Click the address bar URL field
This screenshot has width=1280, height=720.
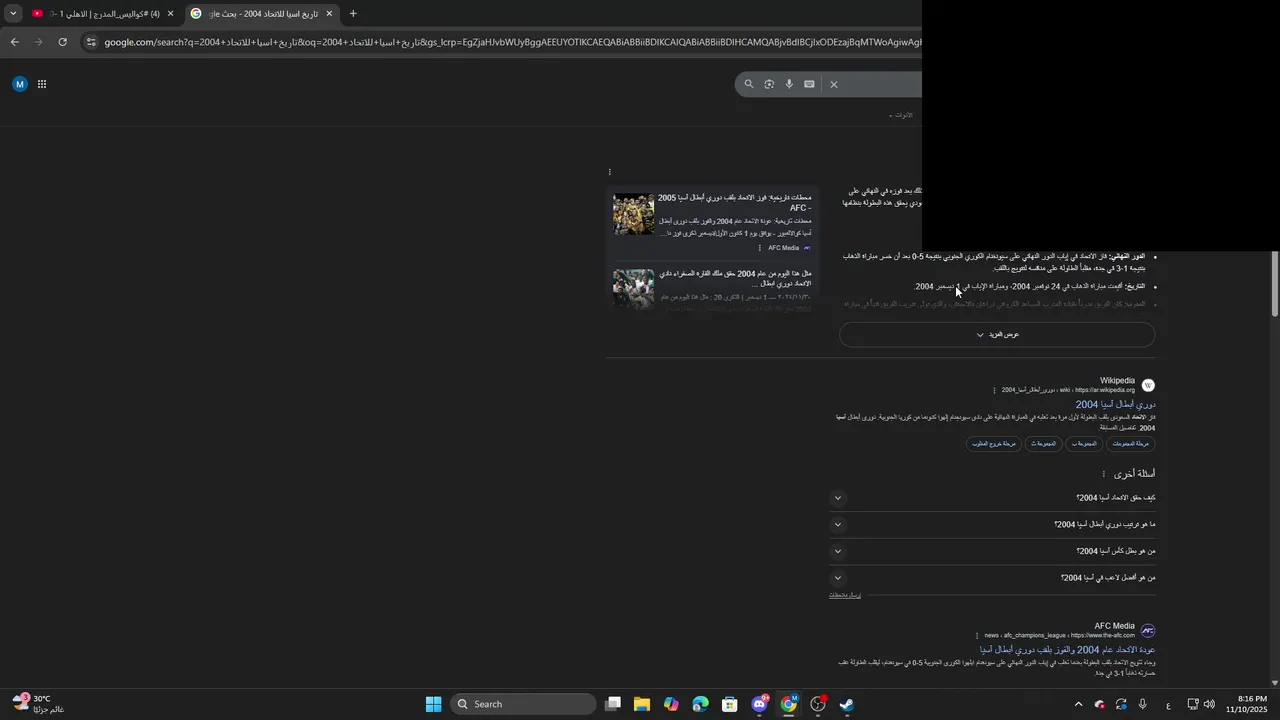click(x=510, y=42)
